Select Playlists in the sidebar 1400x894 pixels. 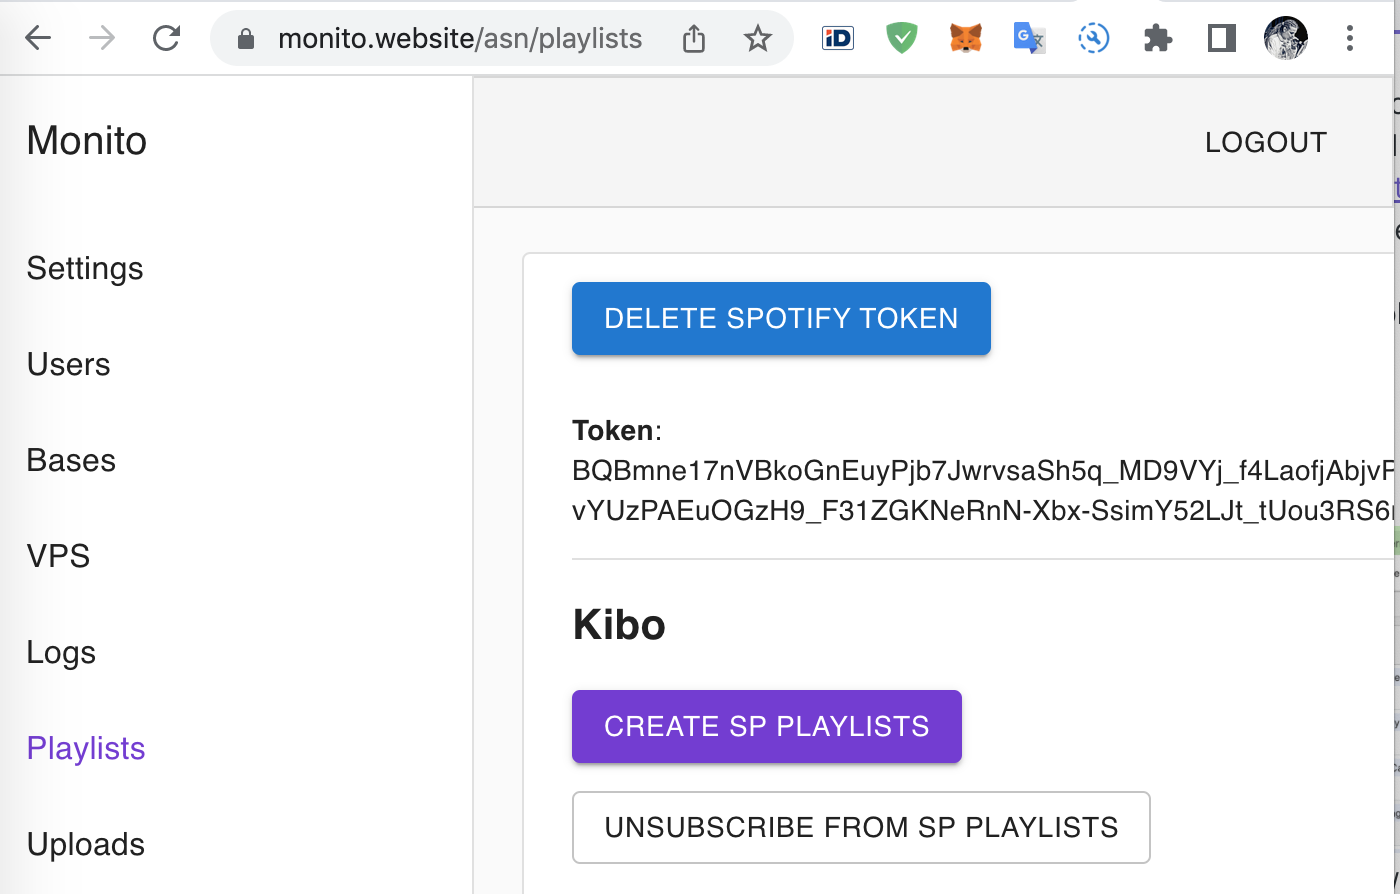[86, 749]
